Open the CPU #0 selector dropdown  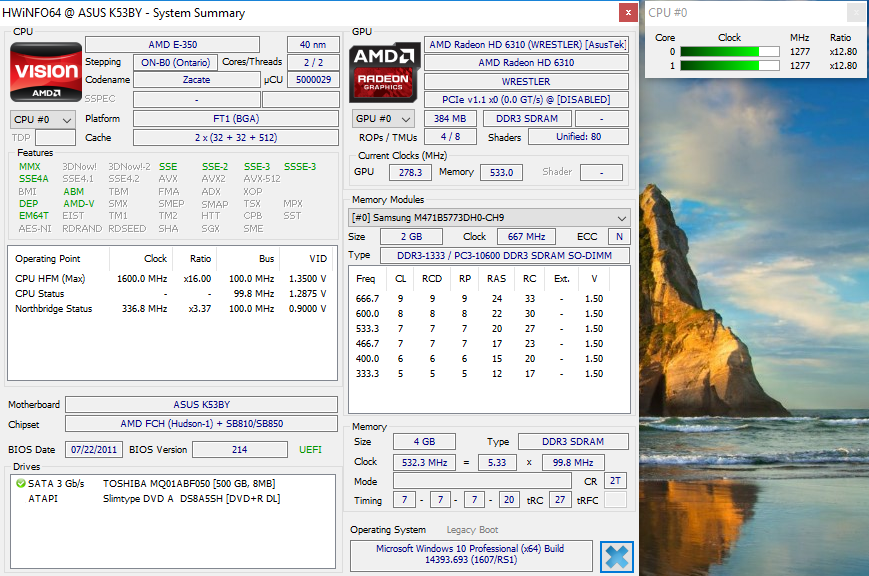click(43, 119)
